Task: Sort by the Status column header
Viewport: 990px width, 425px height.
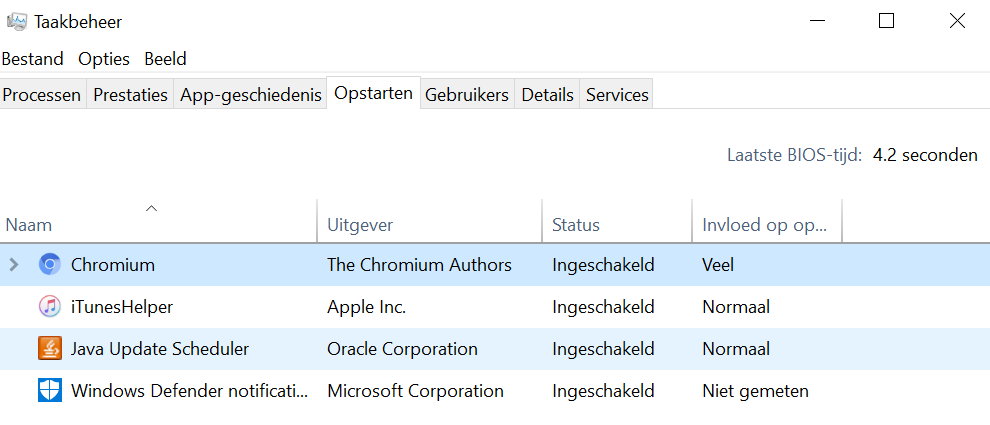Action: [617, 220]
